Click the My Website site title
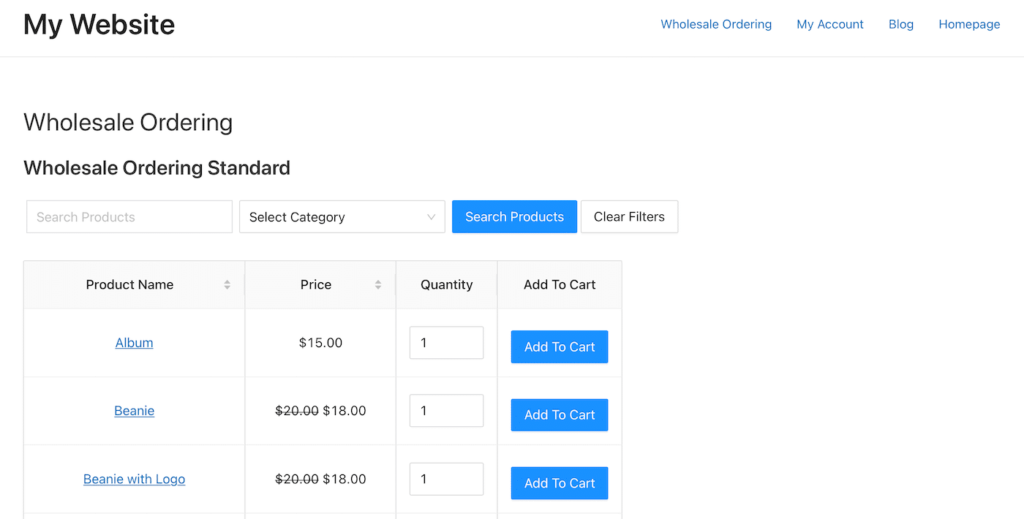Image resolution: width=1024 pixels, height=519 pixels. point(99,24)
